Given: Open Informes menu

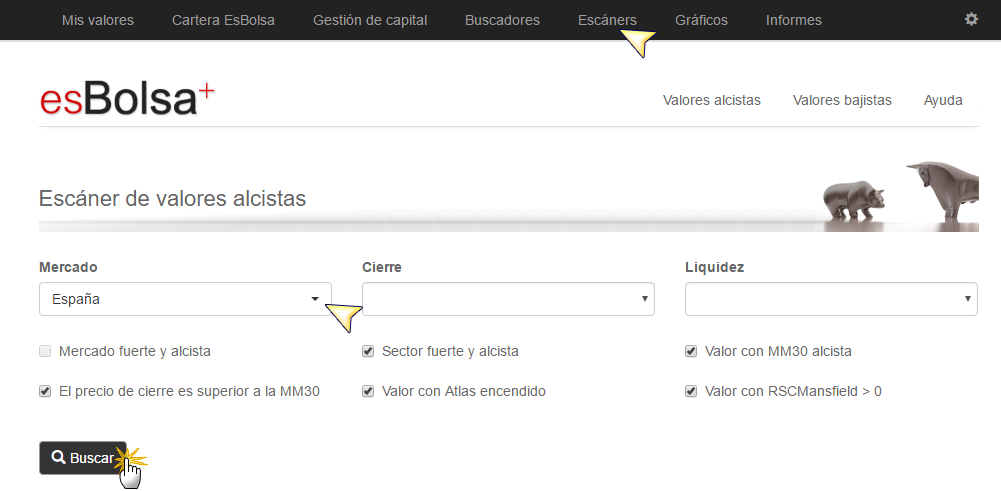Looking at the screenshot, I should (794, 20).
